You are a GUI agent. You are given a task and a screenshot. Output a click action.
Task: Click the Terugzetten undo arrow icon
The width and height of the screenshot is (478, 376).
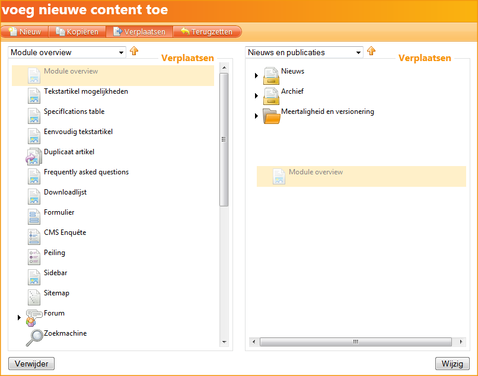coord(185,31)
